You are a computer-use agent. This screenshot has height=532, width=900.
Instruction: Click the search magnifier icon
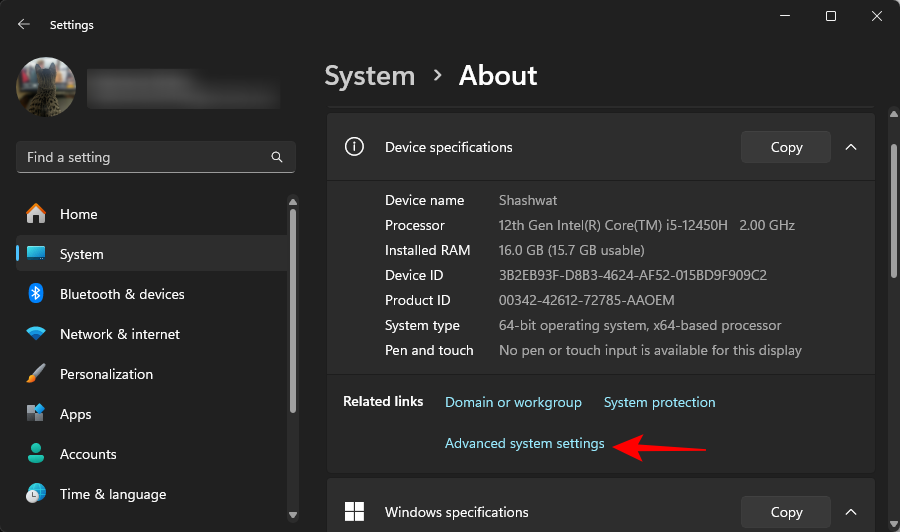277,157
